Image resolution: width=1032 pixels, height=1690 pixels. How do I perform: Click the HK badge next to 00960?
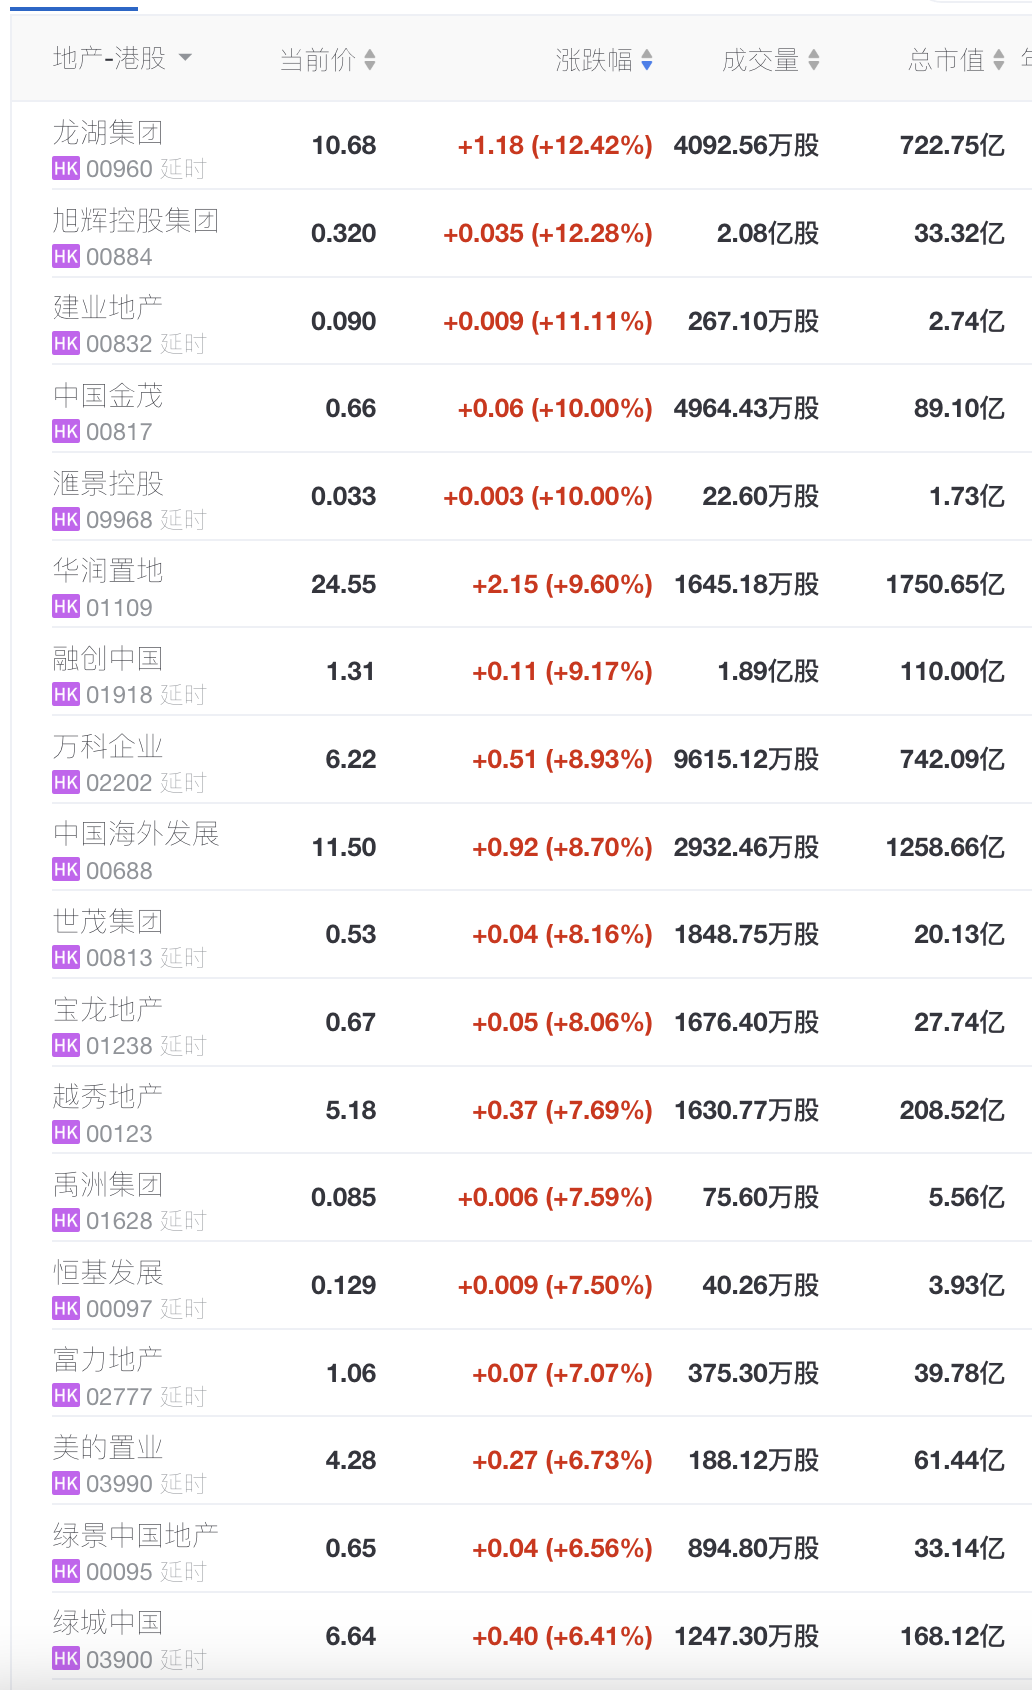(x=66, y=169)
